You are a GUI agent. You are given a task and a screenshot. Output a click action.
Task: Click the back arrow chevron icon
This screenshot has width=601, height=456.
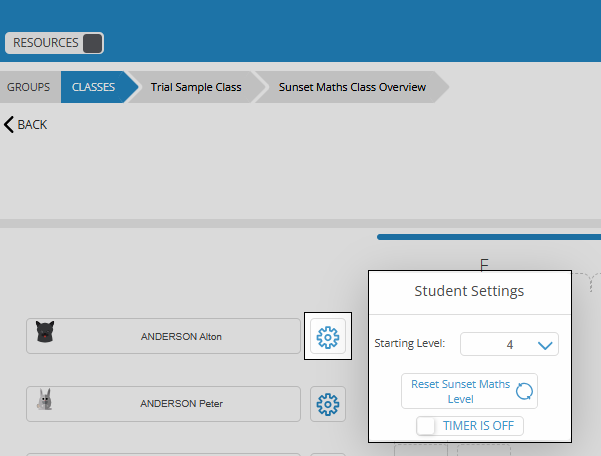pos(9,125)
